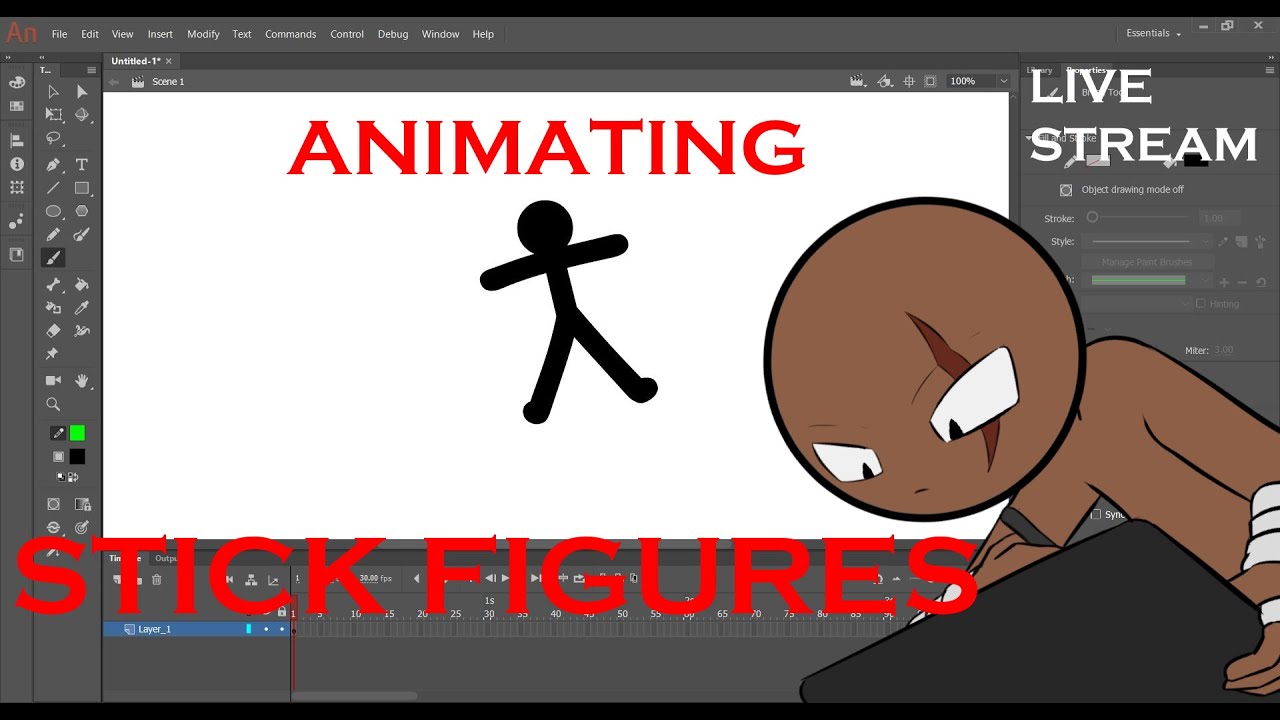Toggle object drawing mode in Tools panel
Viewport: 1280px width, 720px height.
click(x=54, y=504)
